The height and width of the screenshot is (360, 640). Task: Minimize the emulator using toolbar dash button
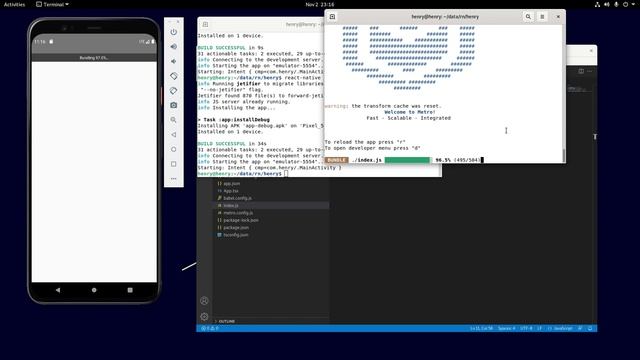[x=170, y=22]
